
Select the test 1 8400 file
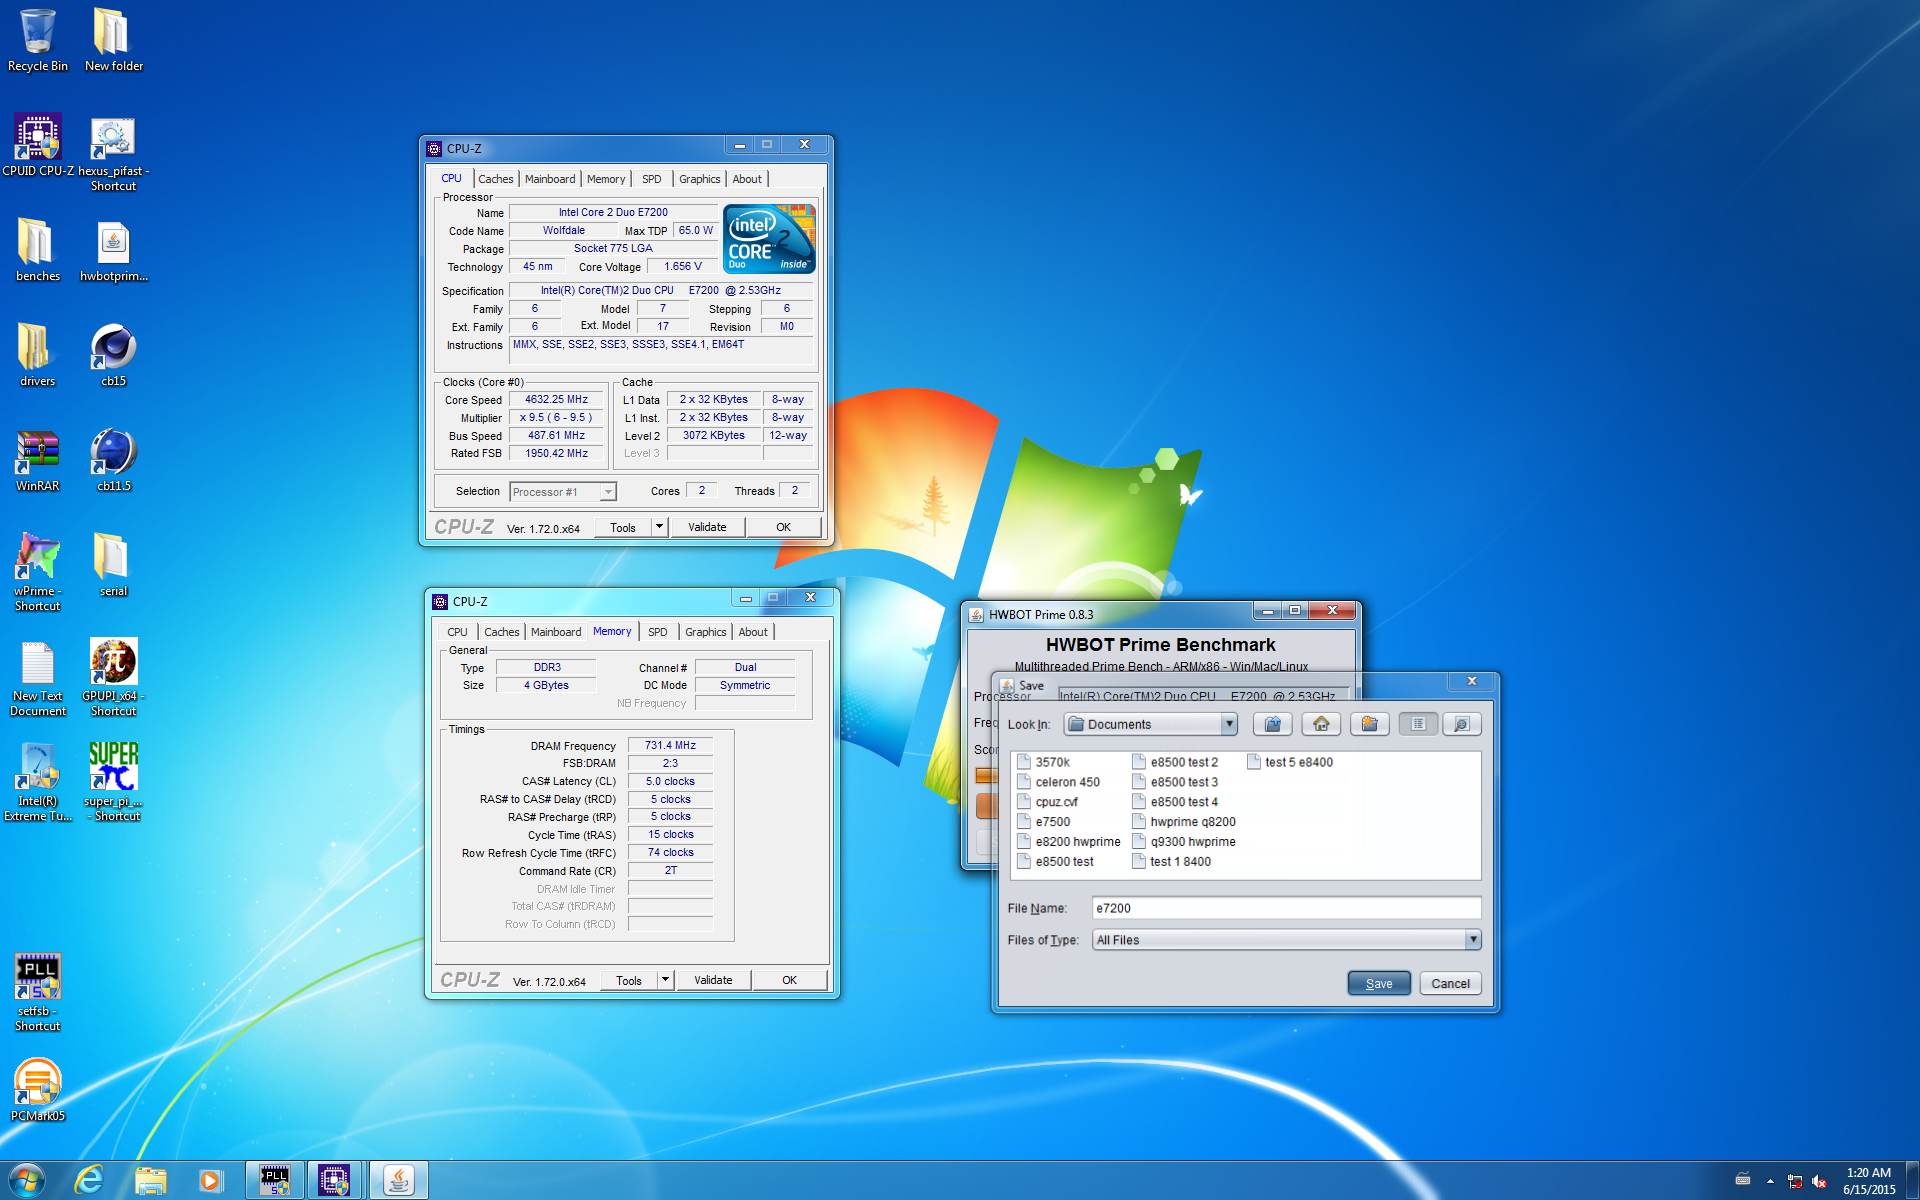[1171, 862]
